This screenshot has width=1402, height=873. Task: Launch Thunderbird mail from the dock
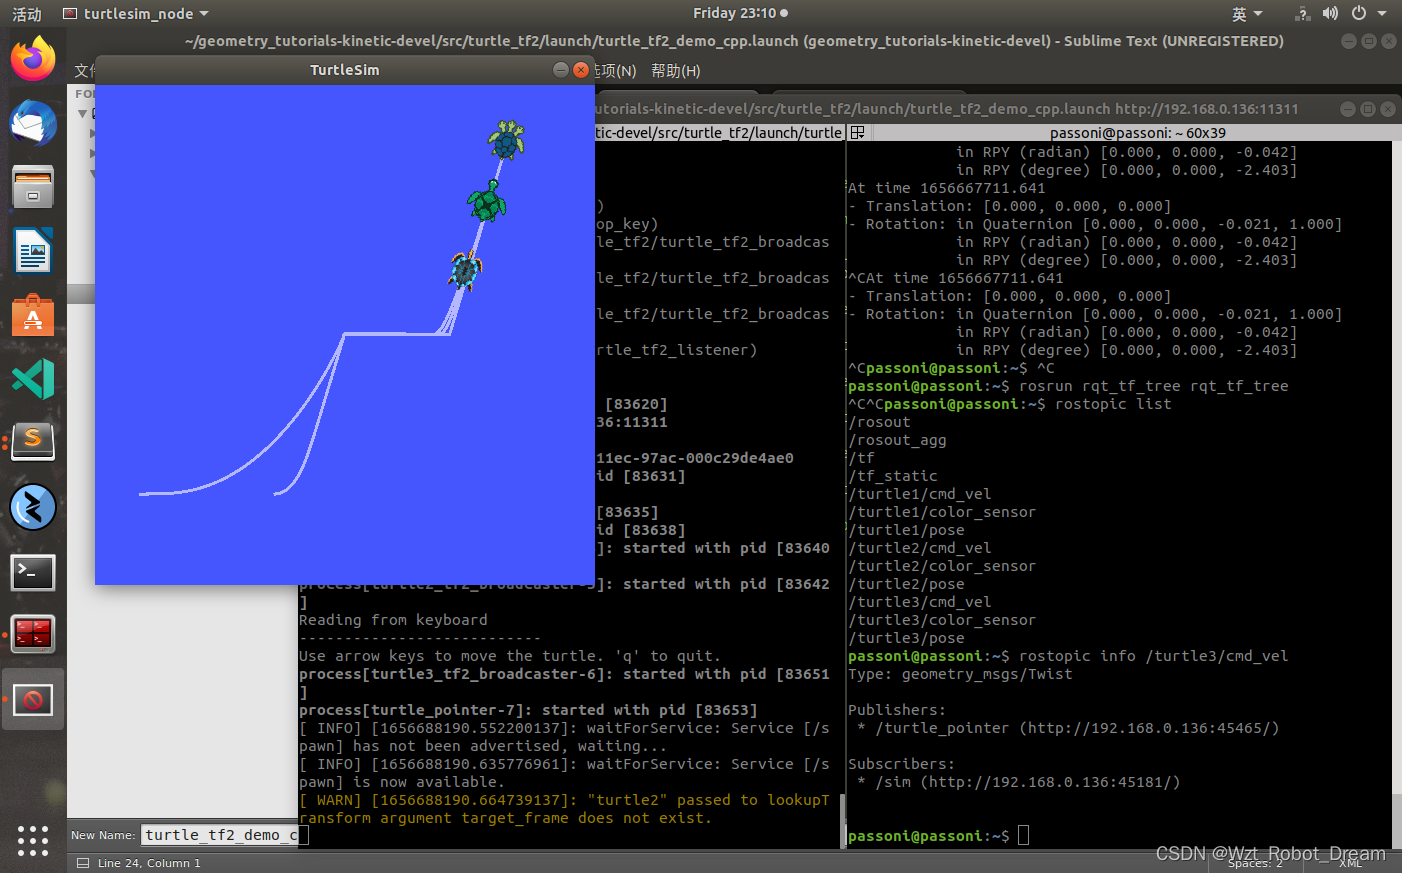[33, 123]
